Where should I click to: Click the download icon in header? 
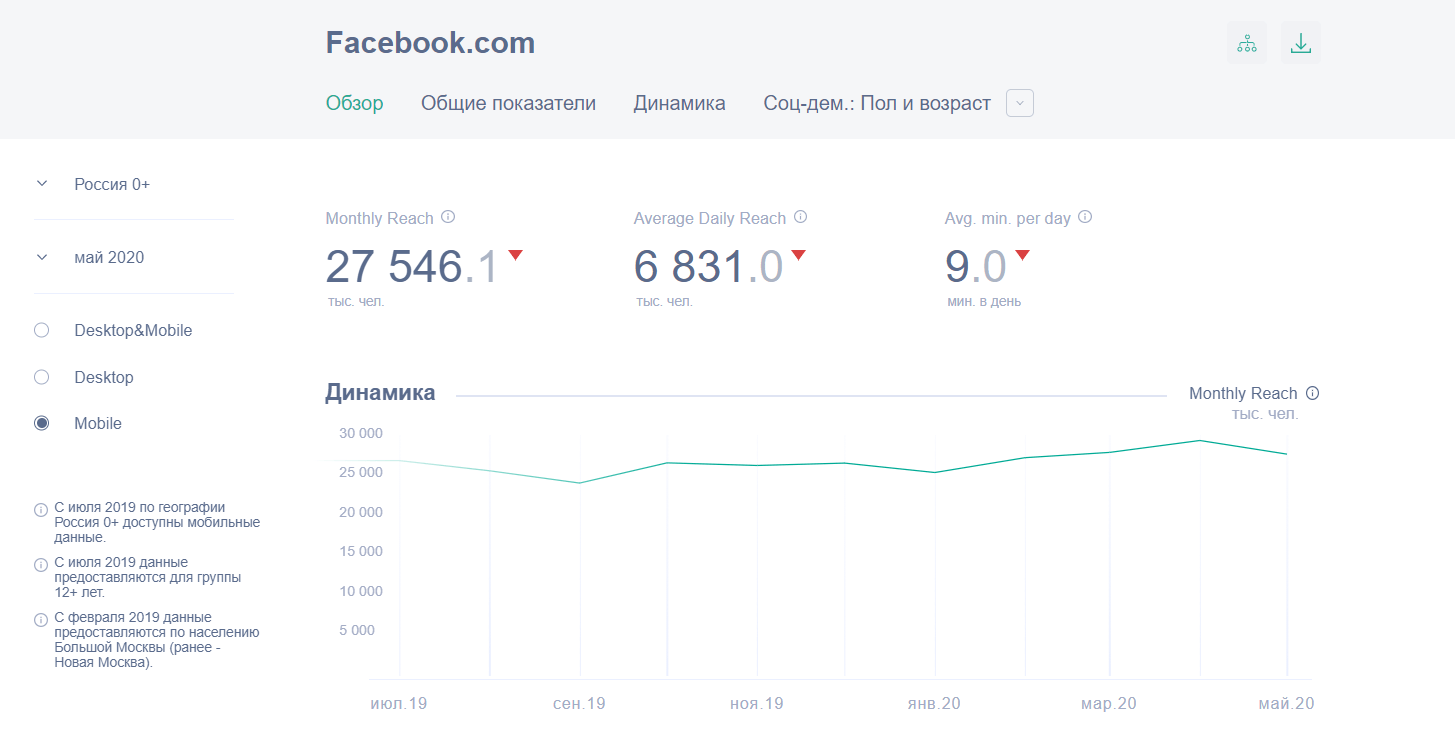click(1300, 43)
